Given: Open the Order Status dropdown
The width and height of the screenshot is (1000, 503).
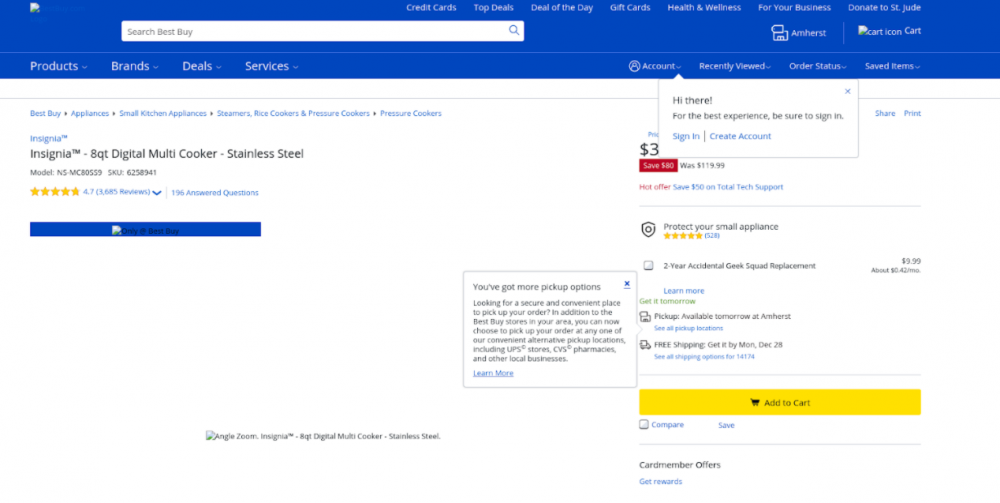Looking at the screenshot, I should [x=818, y=66].
